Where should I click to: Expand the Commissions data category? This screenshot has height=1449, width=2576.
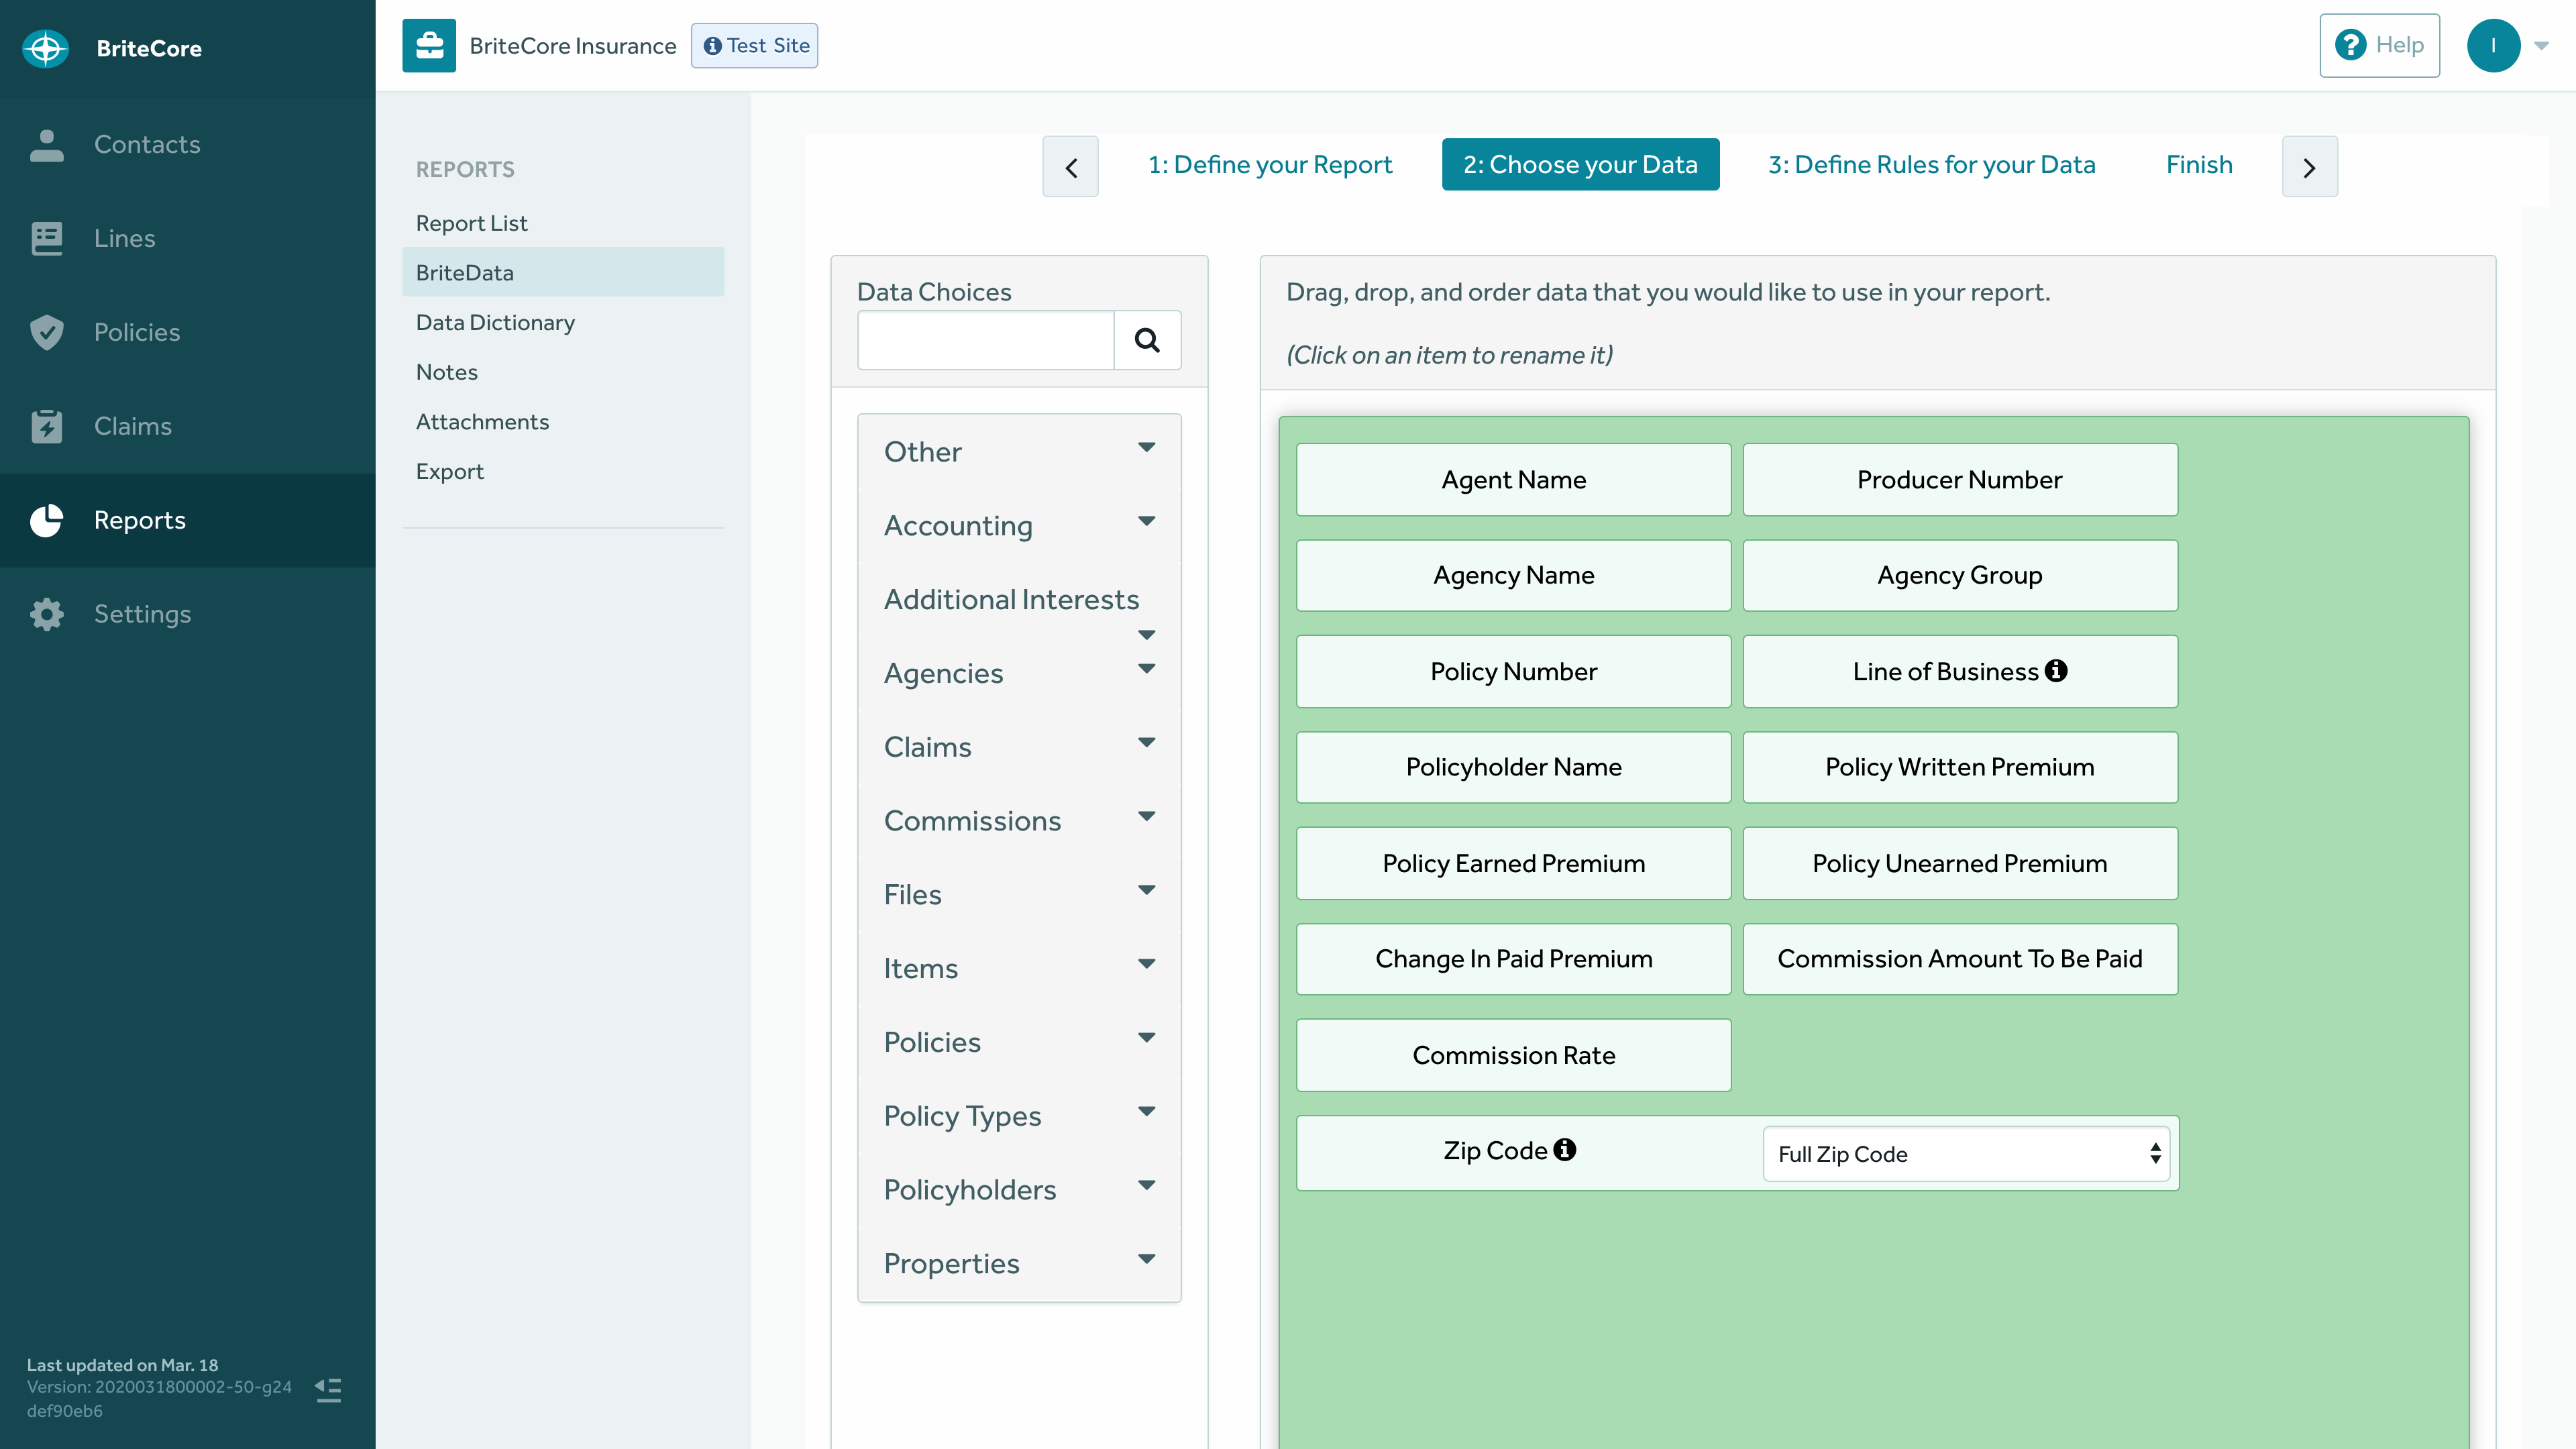click(x=1019, y=821)
